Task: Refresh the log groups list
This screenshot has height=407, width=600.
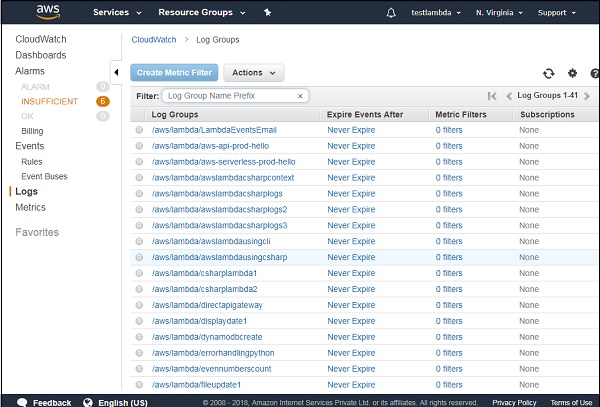Action: click(548, 73)
